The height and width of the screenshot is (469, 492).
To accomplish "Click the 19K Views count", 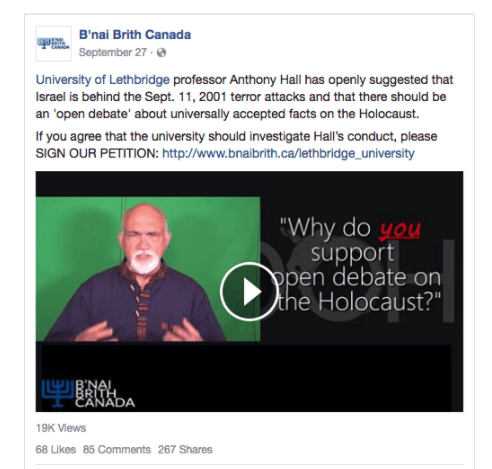I will point(61,428).
